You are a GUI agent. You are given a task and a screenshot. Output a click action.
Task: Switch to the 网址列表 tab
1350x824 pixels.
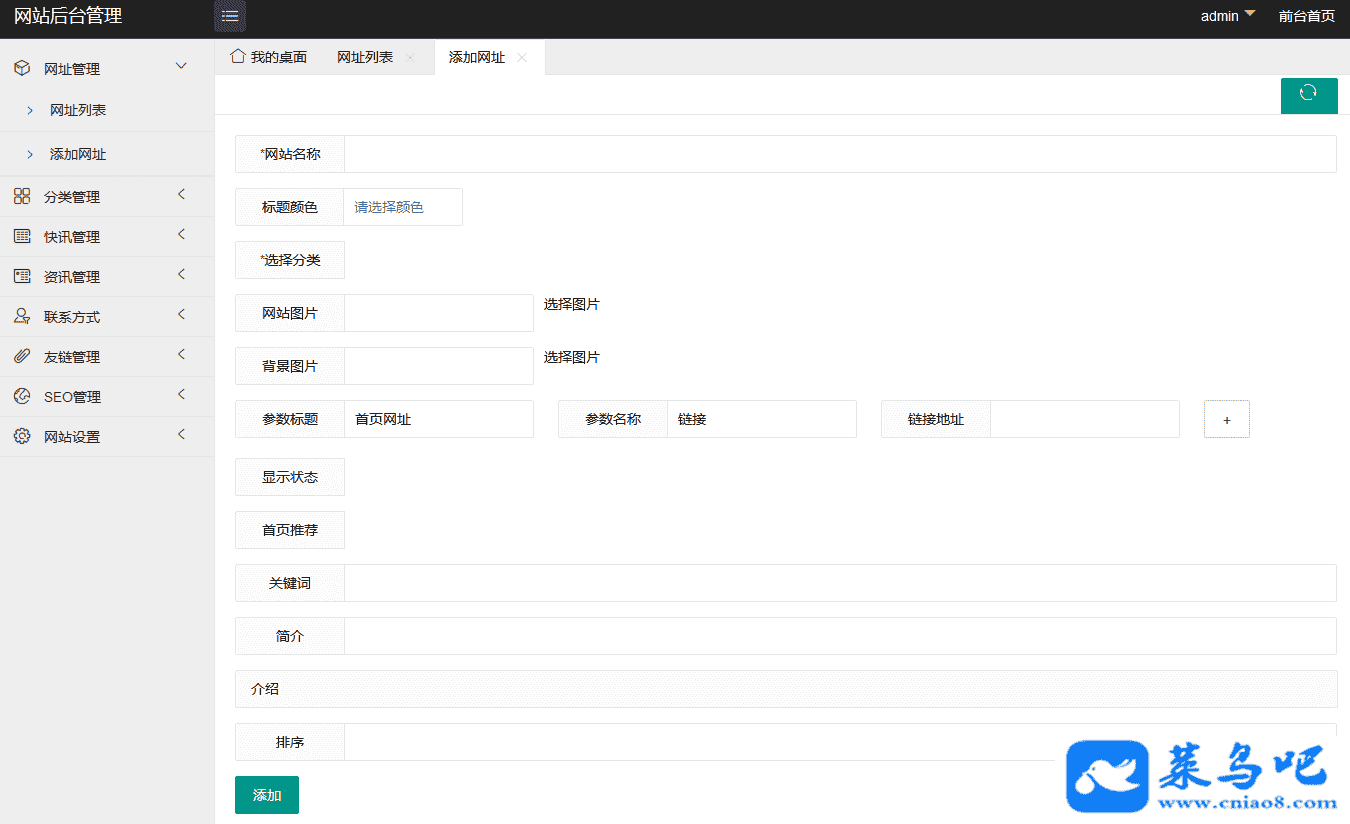click(x=365, y=58)
